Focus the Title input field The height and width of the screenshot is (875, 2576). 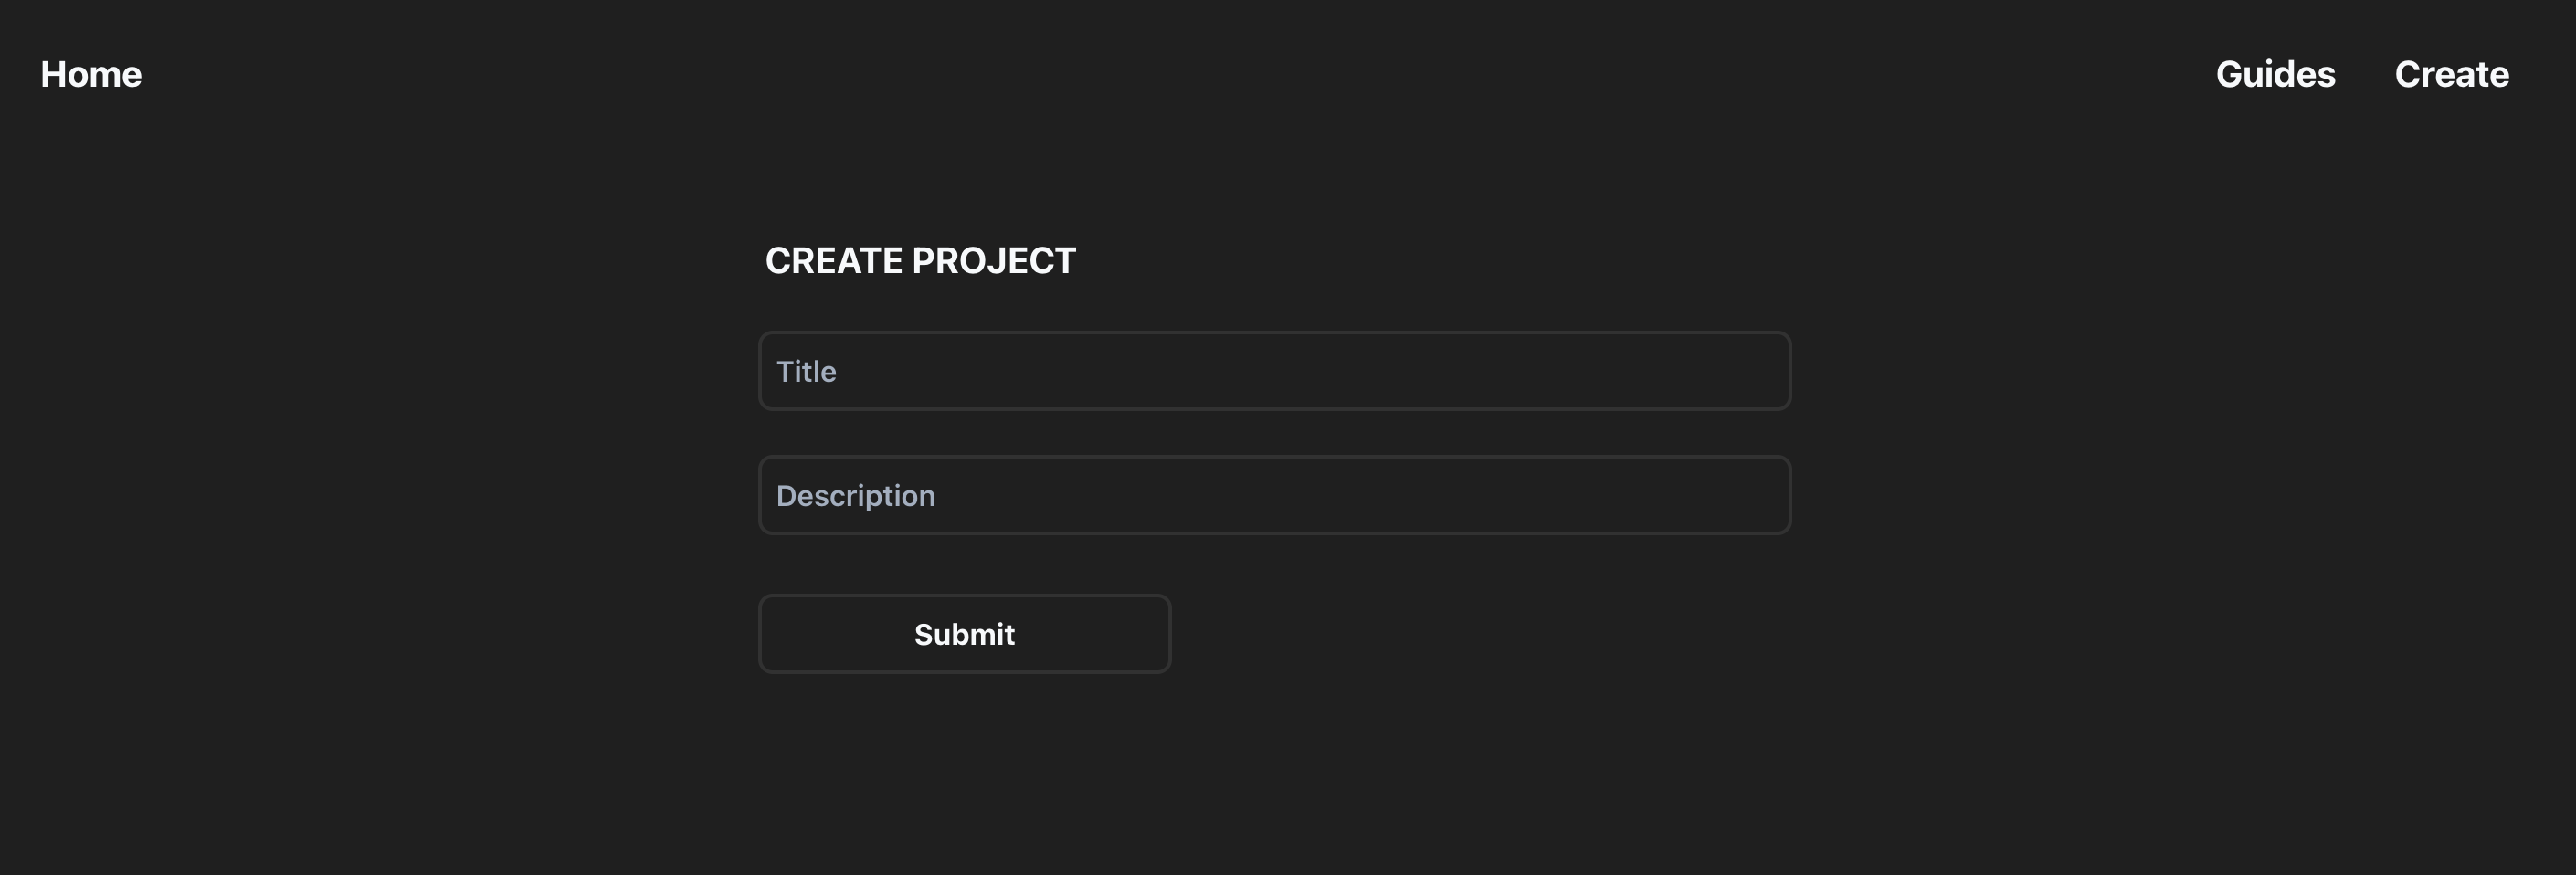coord(1274,371)
